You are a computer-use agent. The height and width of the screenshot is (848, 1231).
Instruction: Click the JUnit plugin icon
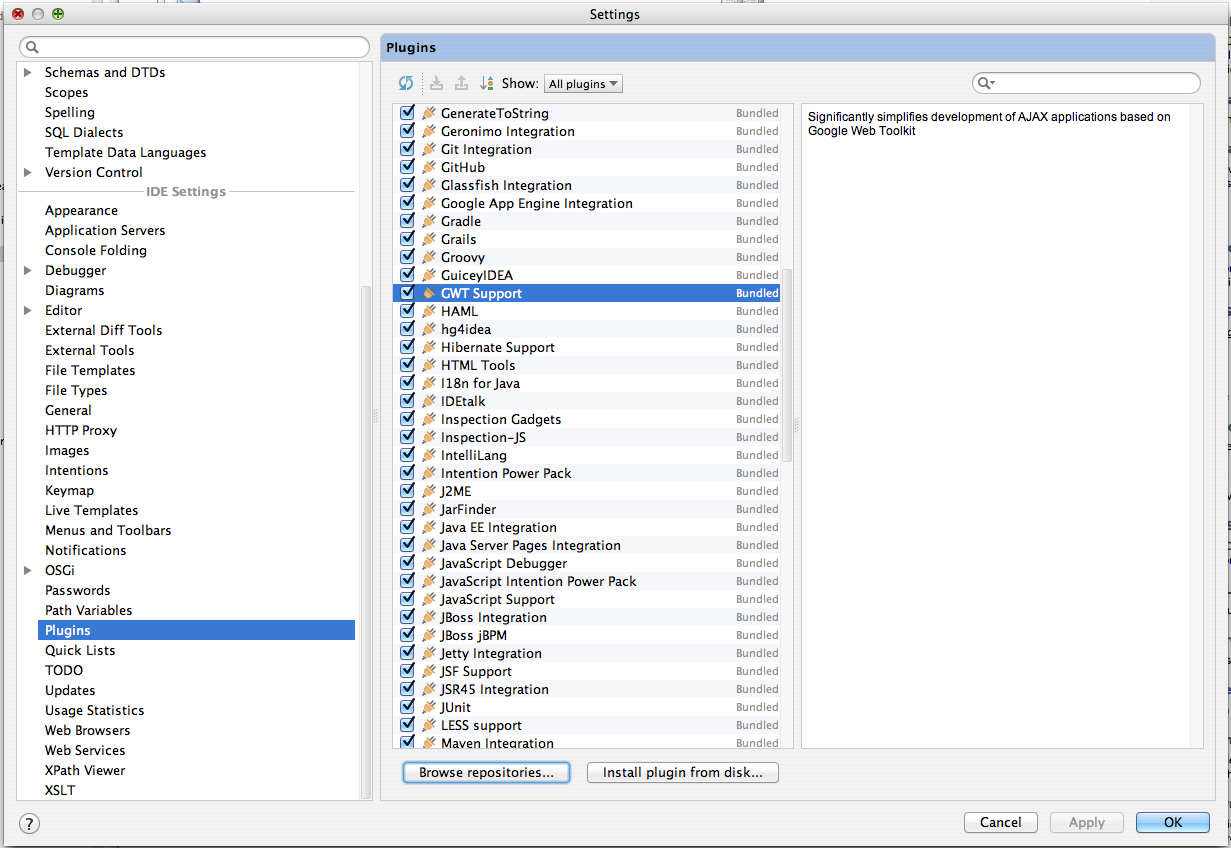(x=429, y=707)
